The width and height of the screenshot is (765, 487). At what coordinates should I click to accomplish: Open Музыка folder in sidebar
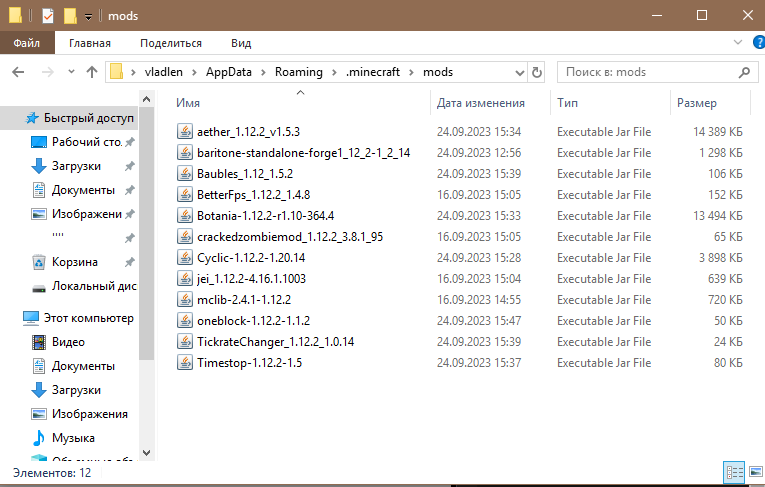pyautogui.click(x=73, y=438)
